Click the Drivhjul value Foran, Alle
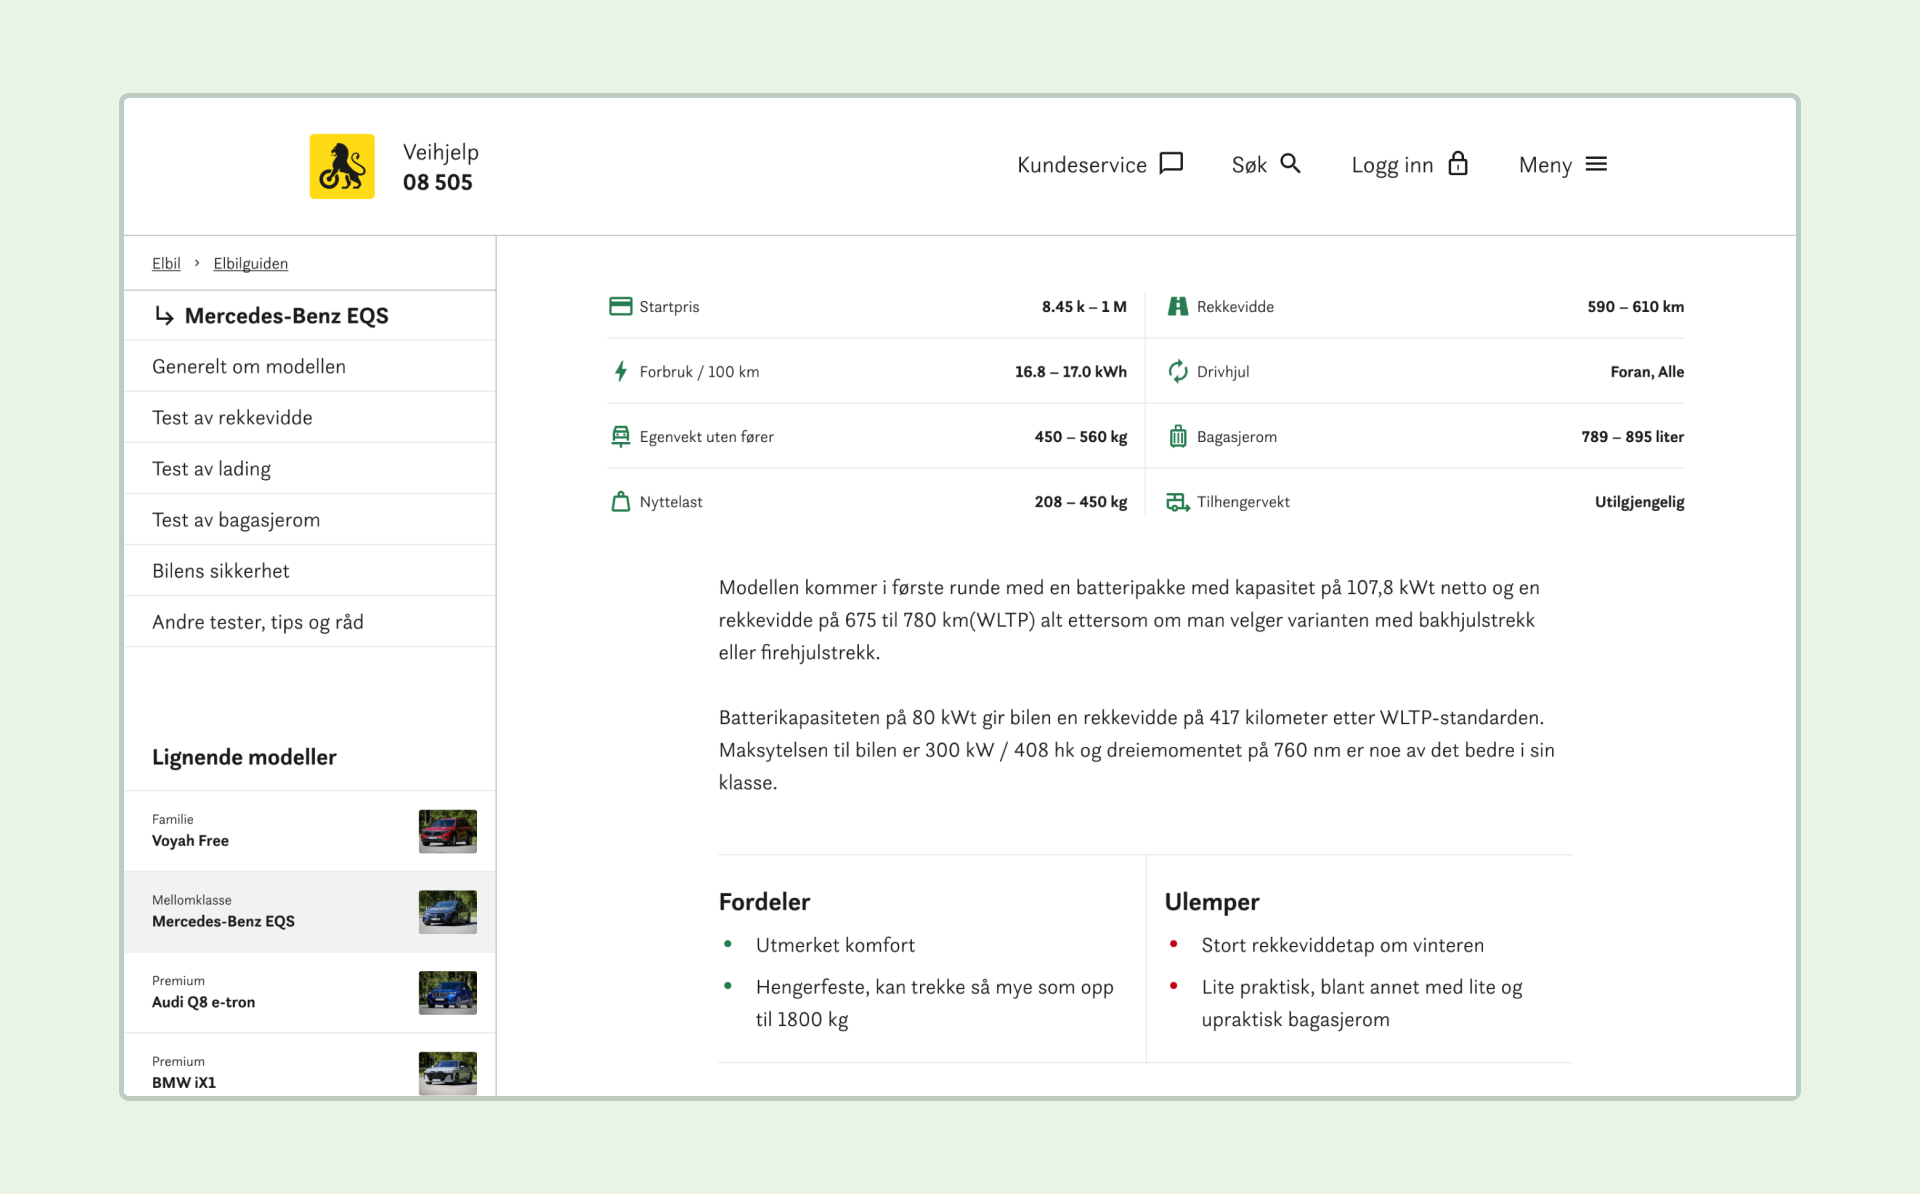 [x=1647, y=371]
